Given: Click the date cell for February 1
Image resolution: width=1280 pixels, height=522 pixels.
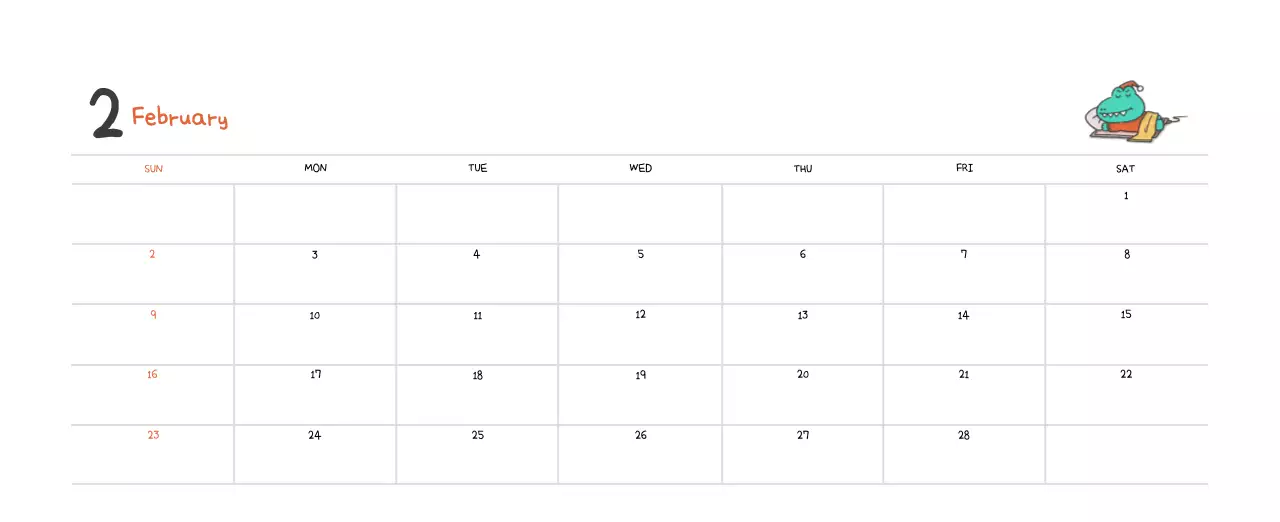Looking at the screenshot, I should (x=1126, y=213).
